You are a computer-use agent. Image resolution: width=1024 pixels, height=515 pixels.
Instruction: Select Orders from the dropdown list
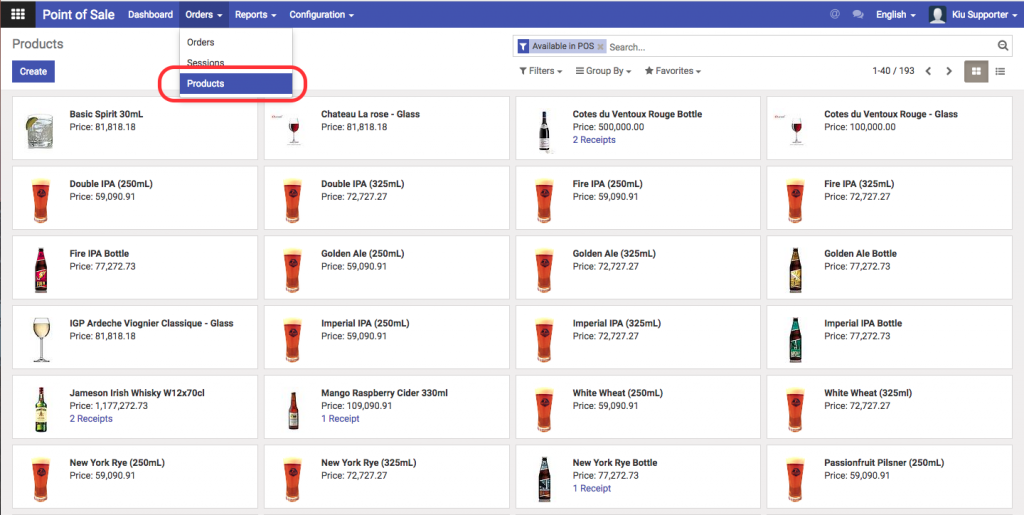pyautogui.click(x=236, y=42)
